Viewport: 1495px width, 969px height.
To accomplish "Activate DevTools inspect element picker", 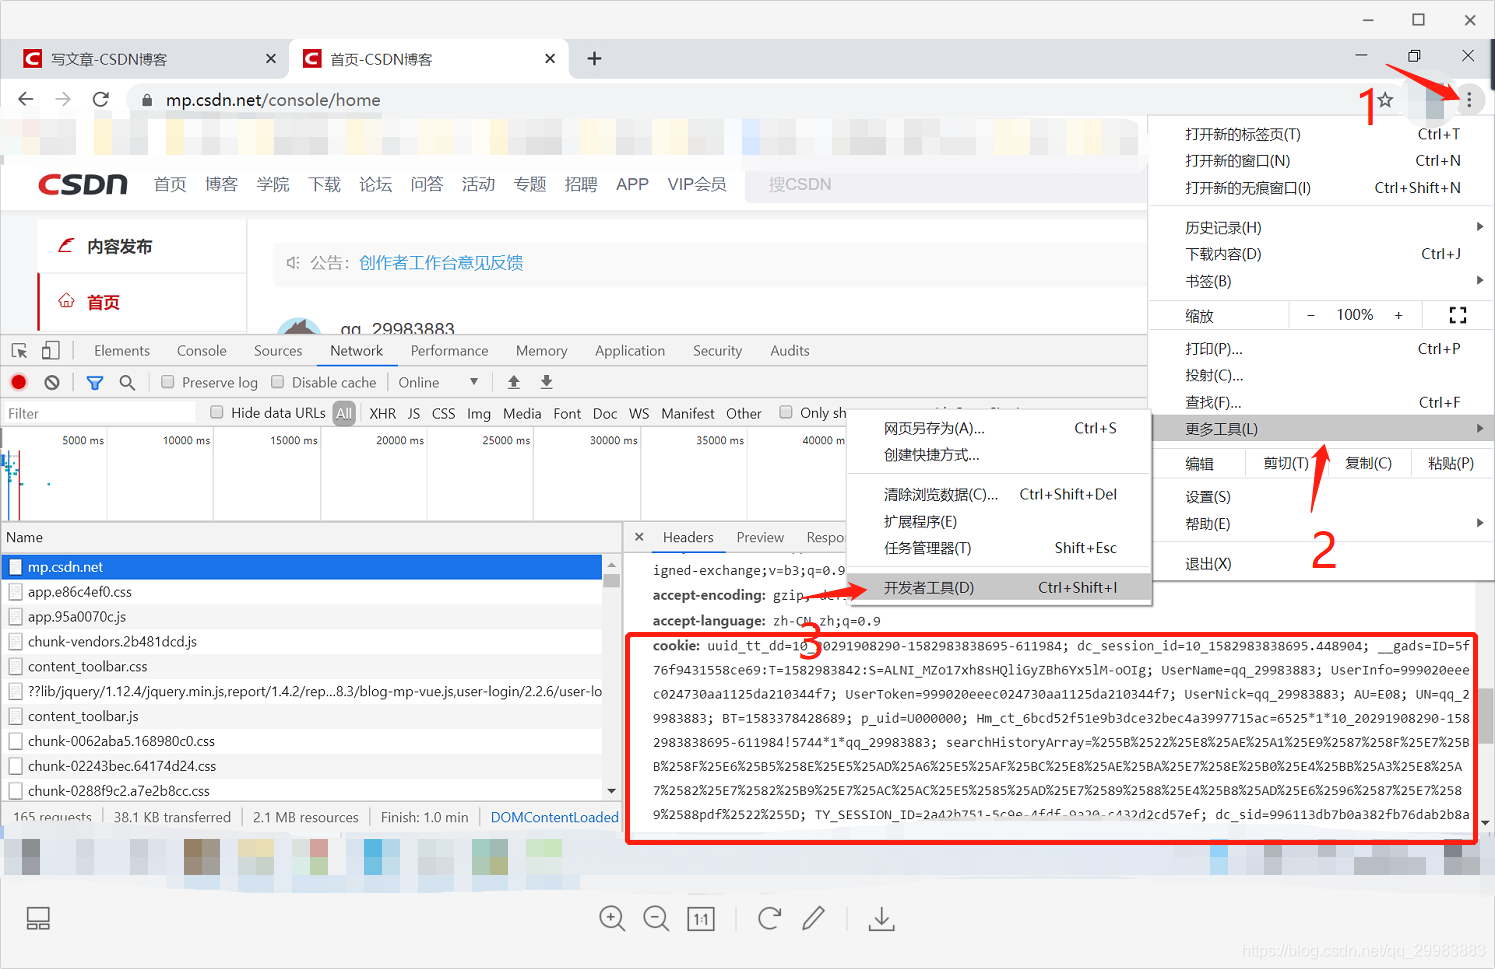I will 19,351.
